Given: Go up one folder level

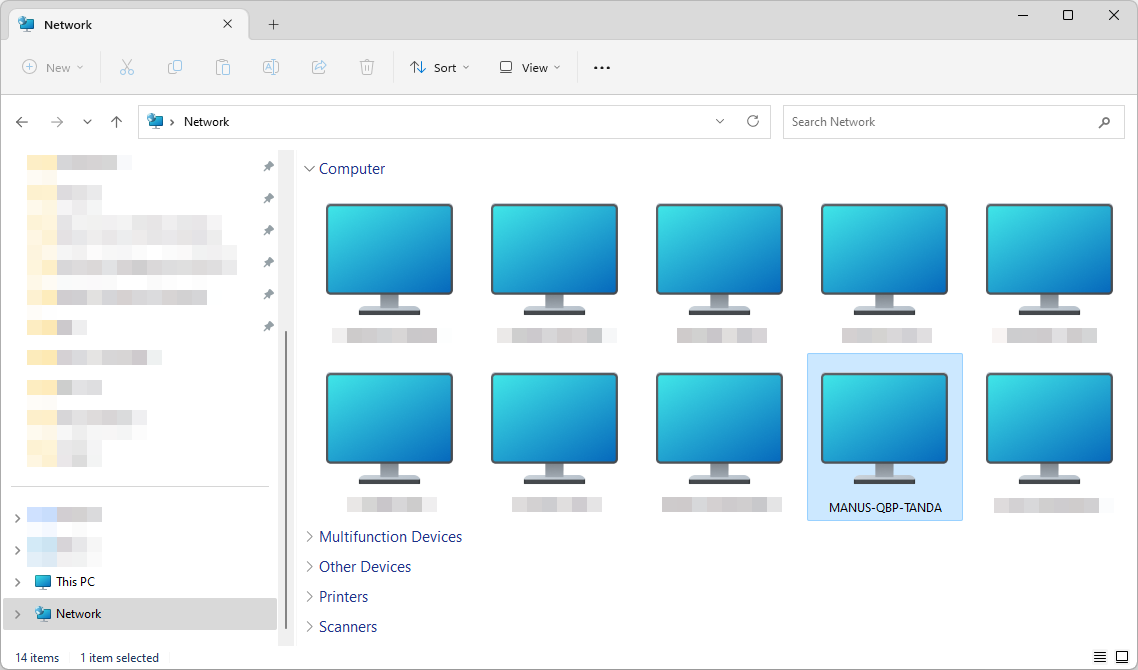Looking at the screenshot, I should pos(116,122).
